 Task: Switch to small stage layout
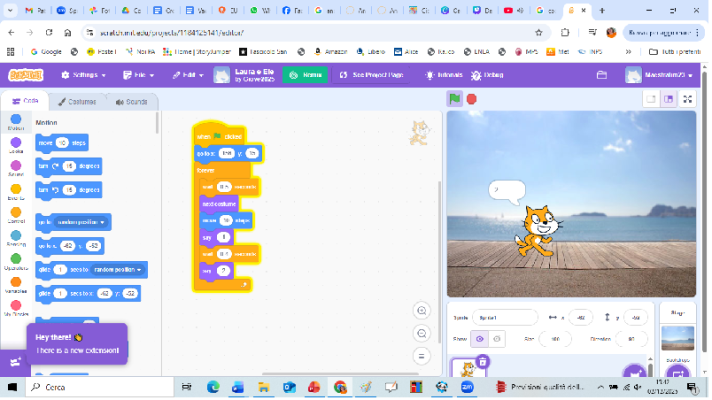point(651,99)
